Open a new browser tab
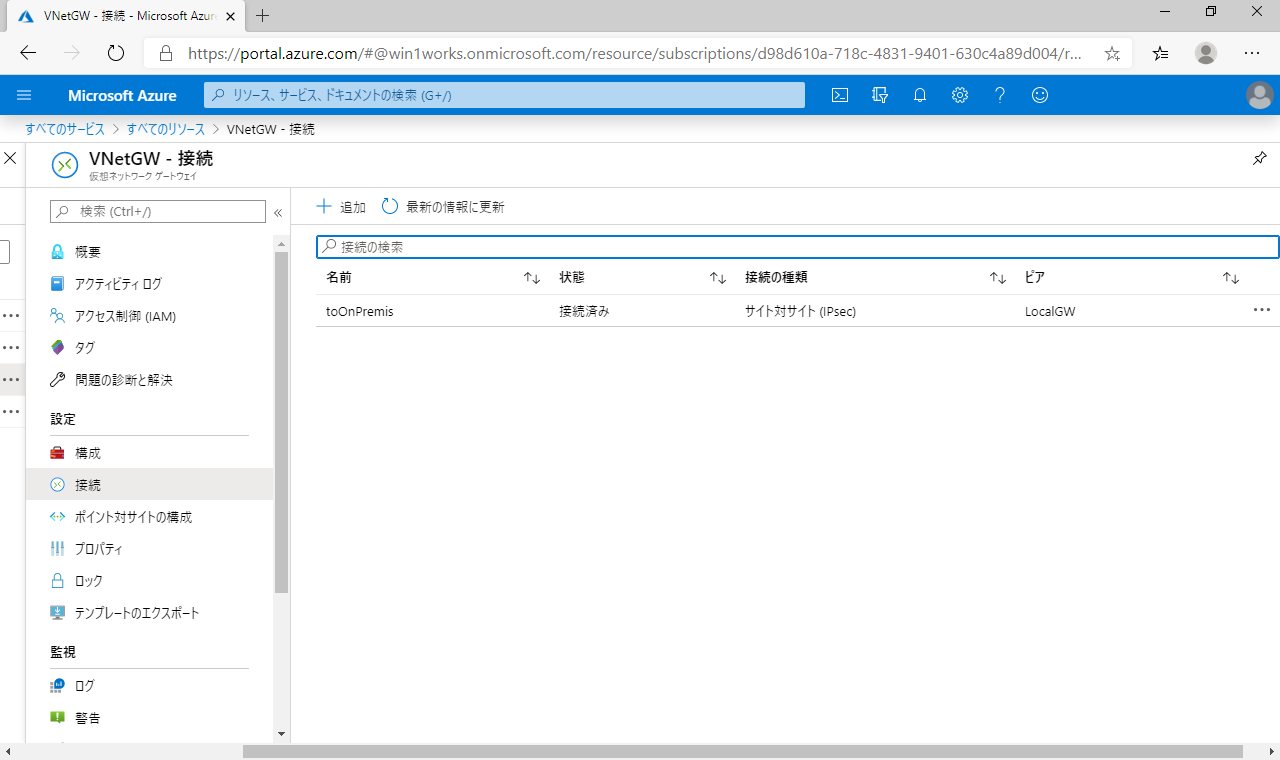Screen dimensions: 1280x760 (x=263, y=15)
